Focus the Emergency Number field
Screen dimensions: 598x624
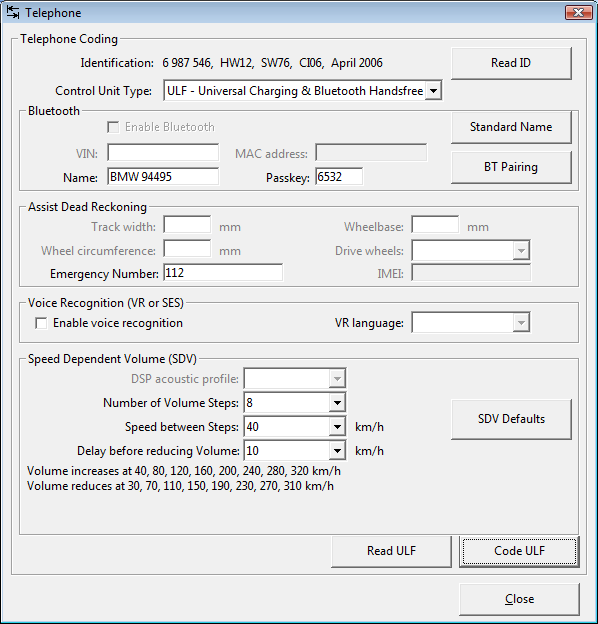tap(223, 273)
